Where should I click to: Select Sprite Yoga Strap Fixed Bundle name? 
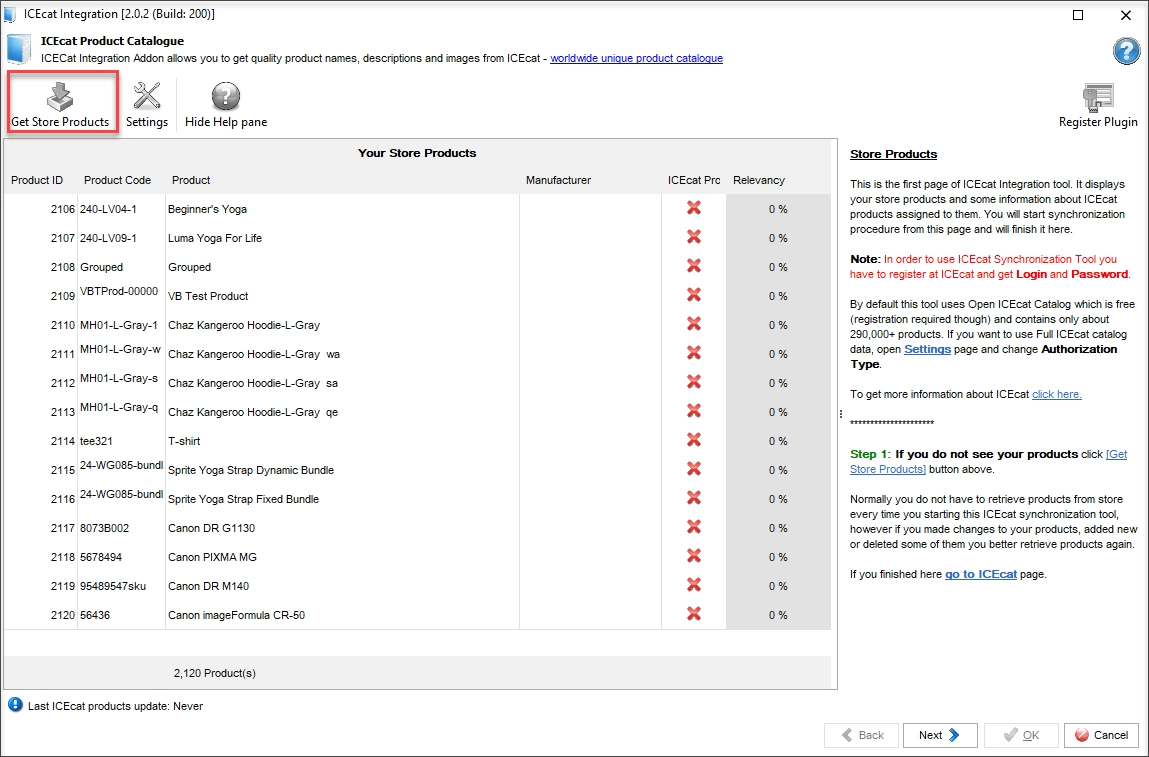243,499
